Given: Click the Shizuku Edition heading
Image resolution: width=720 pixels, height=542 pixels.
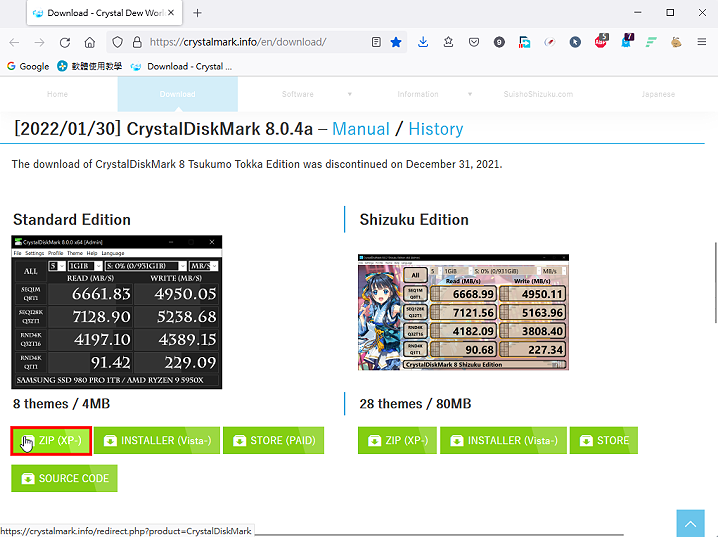Looking at the screenshot, I should pyautogui.click(x=414, y=220).
